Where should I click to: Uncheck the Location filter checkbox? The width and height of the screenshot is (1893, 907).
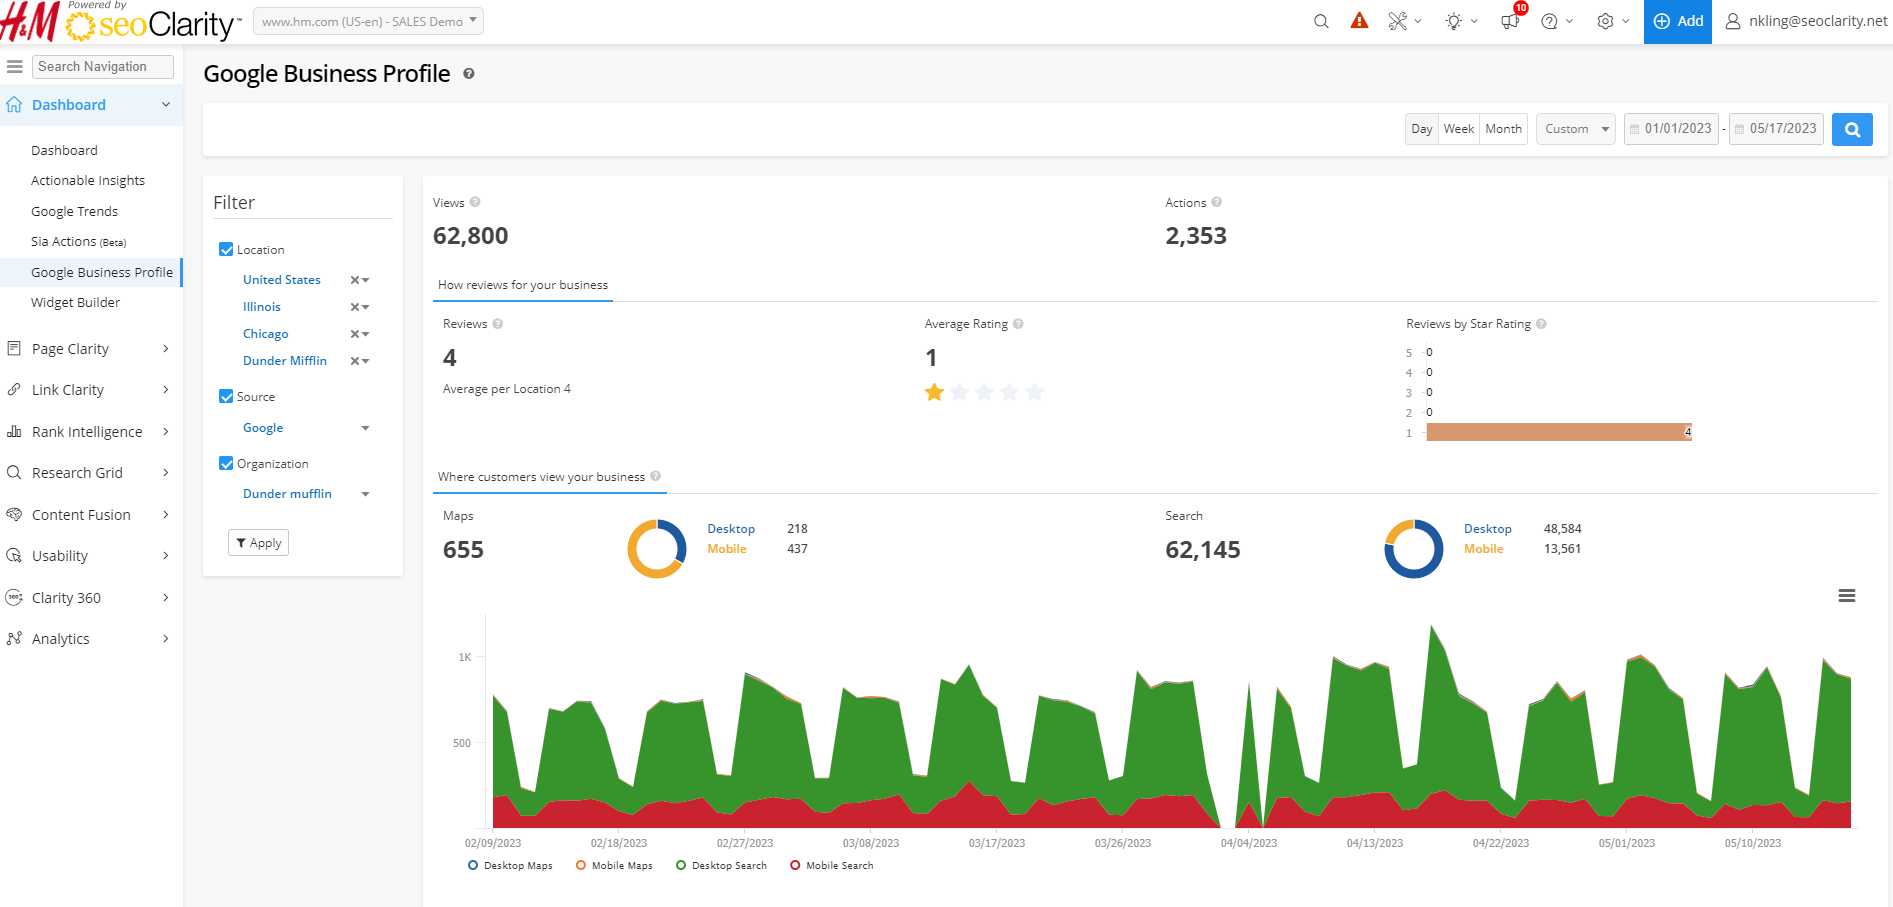tap(226, 250)
